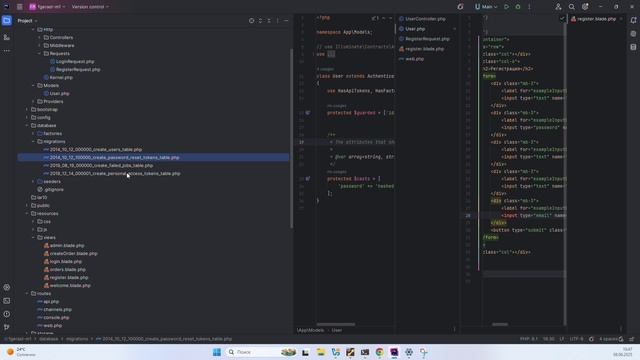Open the Git tool window icon
640x360 pixels.
(x=7, y=327)
